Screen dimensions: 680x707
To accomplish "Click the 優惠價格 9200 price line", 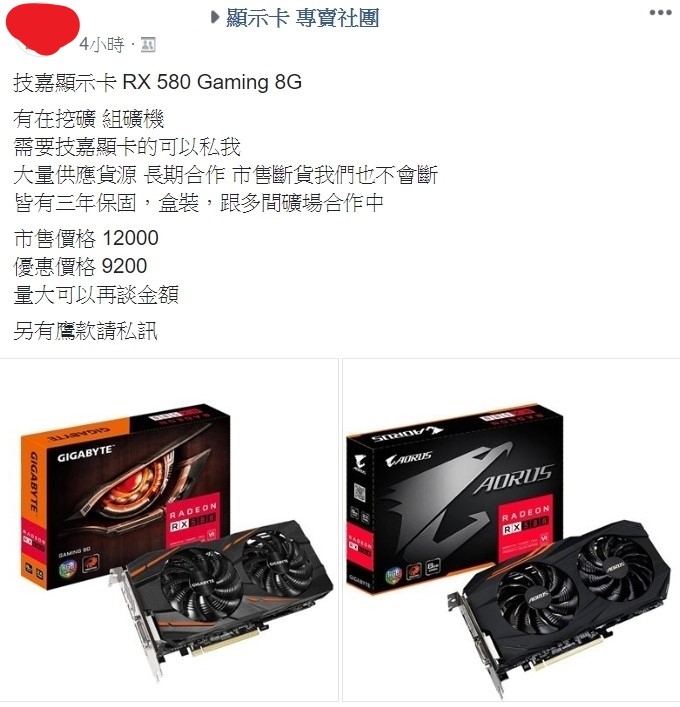I will click(80, 266).
